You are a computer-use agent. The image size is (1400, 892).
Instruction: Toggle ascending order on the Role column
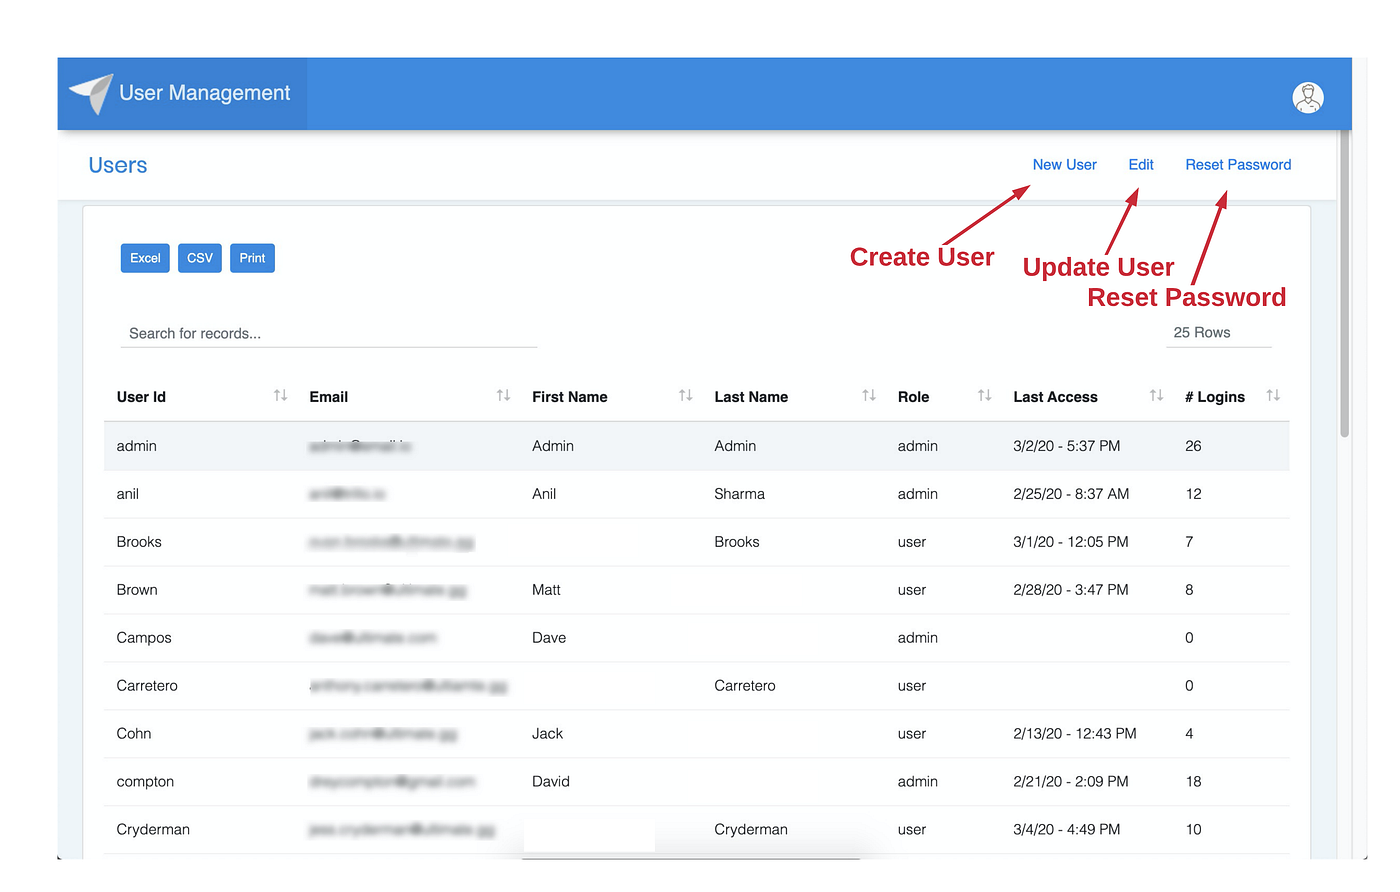pos(983,395)
